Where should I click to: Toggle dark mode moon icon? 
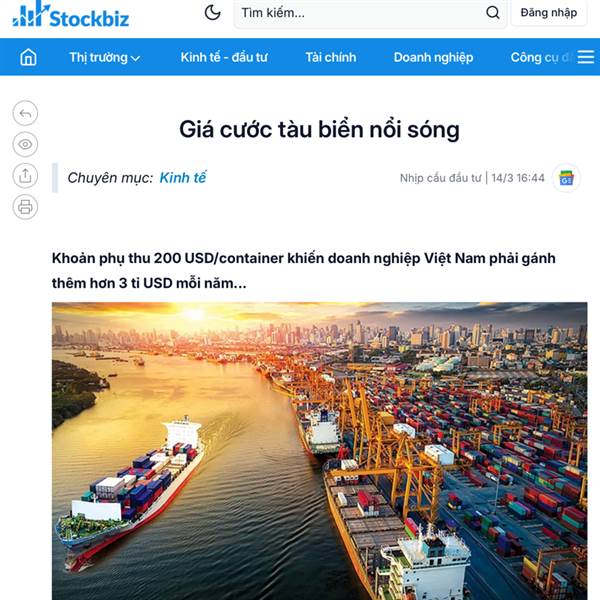tap(212, 13)
